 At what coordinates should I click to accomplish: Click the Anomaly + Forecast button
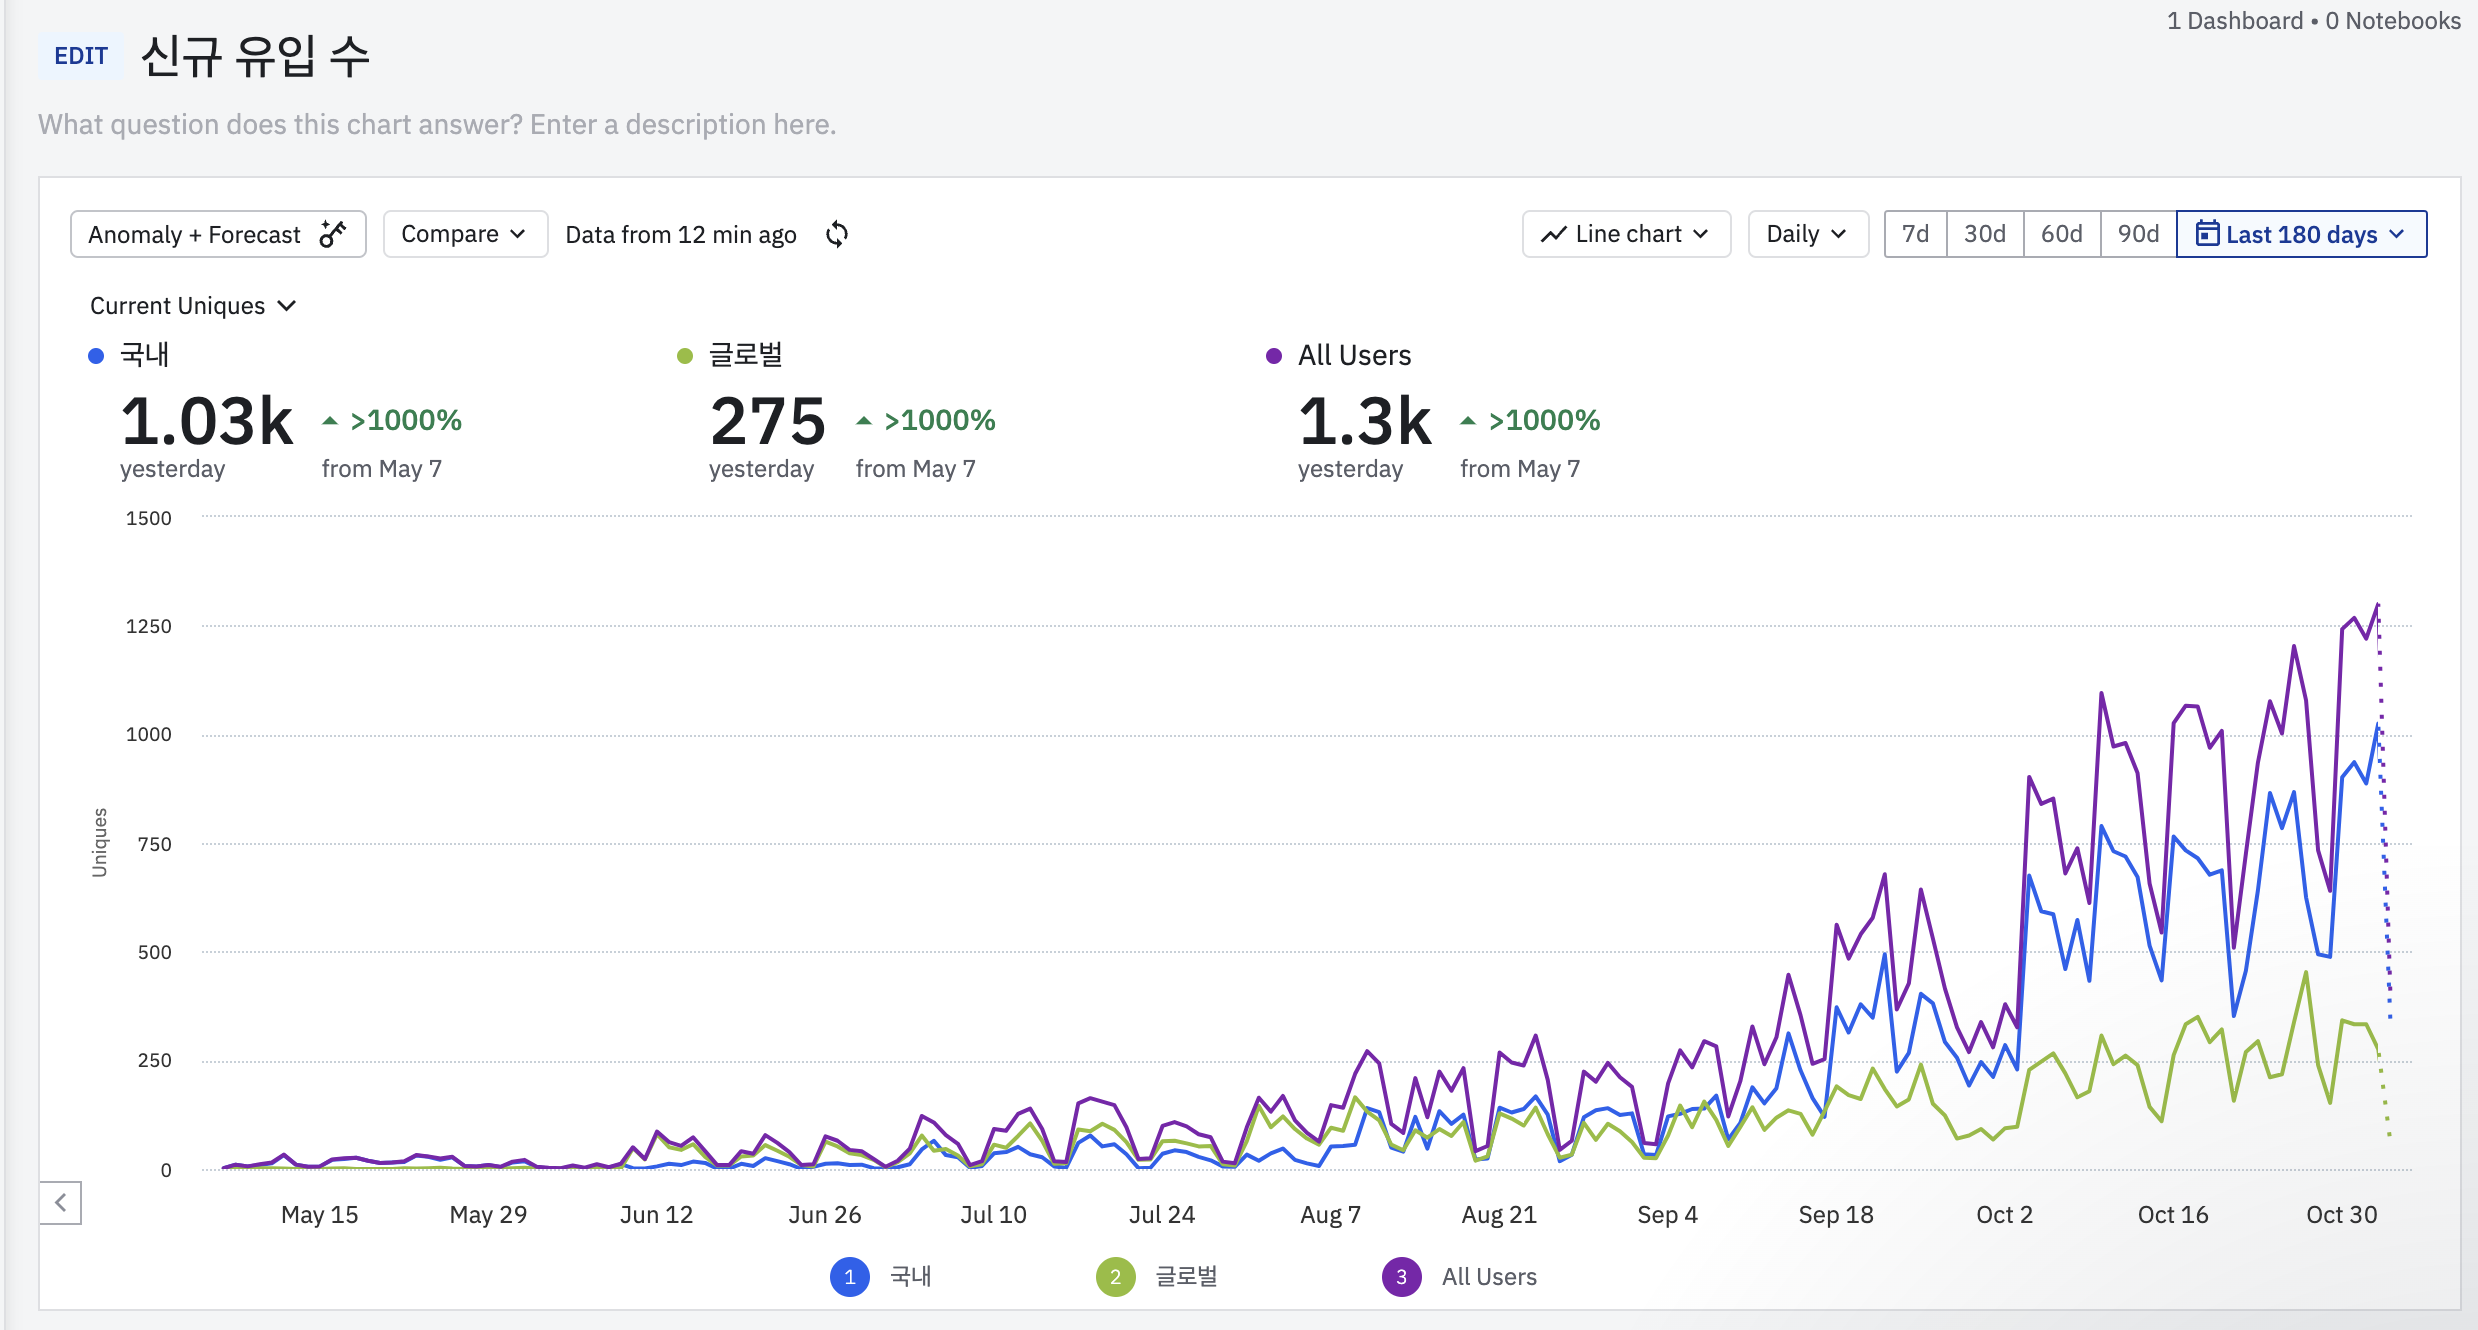218,234
